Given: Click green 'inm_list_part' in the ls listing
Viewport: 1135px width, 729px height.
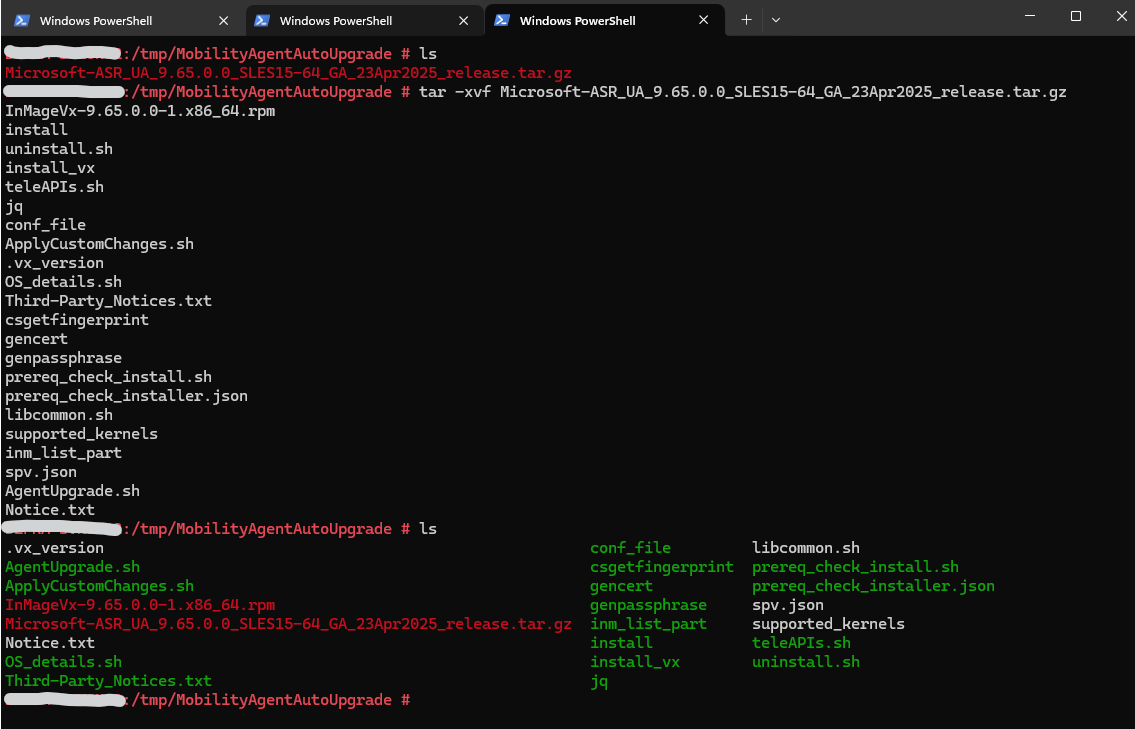Looking at the screenshot, I should pos(649,624).
